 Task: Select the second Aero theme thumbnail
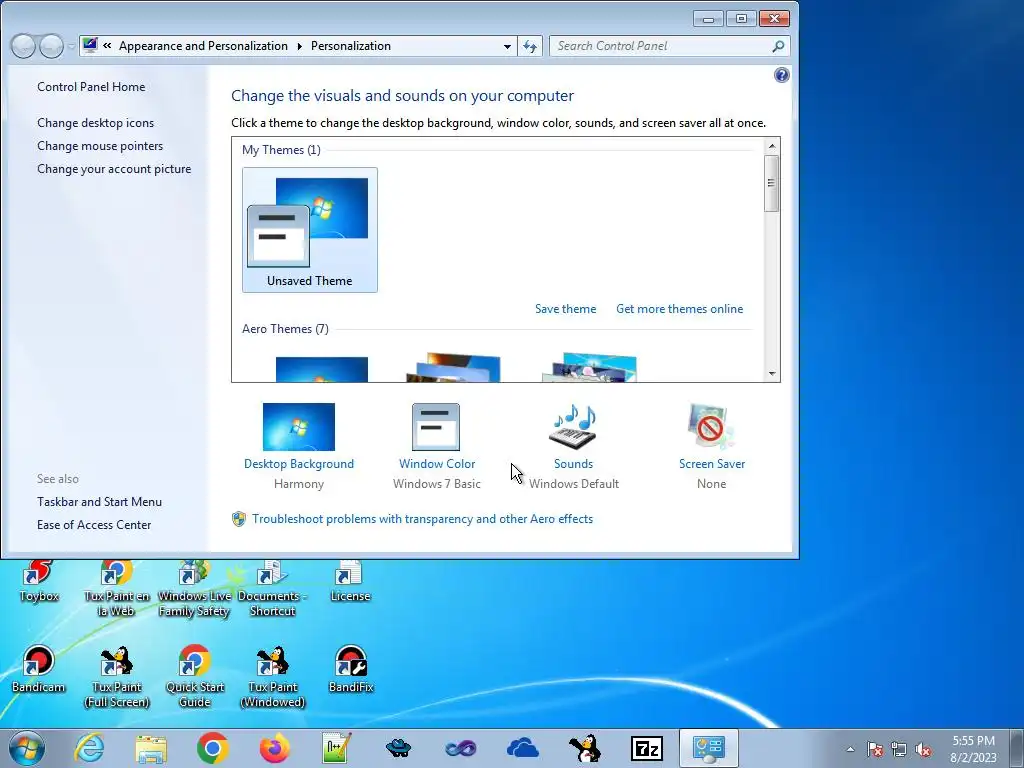(x=453, y=368)
